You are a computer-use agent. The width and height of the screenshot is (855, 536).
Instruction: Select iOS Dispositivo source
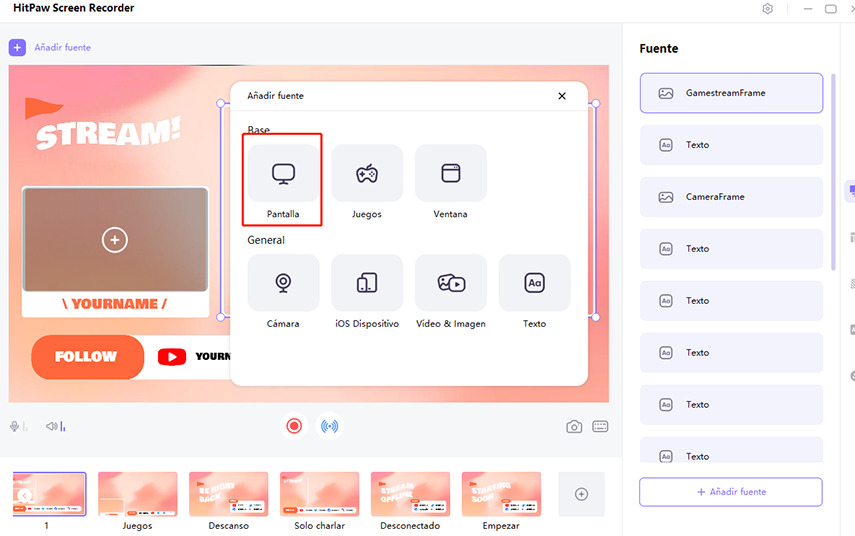coord(367,283)
